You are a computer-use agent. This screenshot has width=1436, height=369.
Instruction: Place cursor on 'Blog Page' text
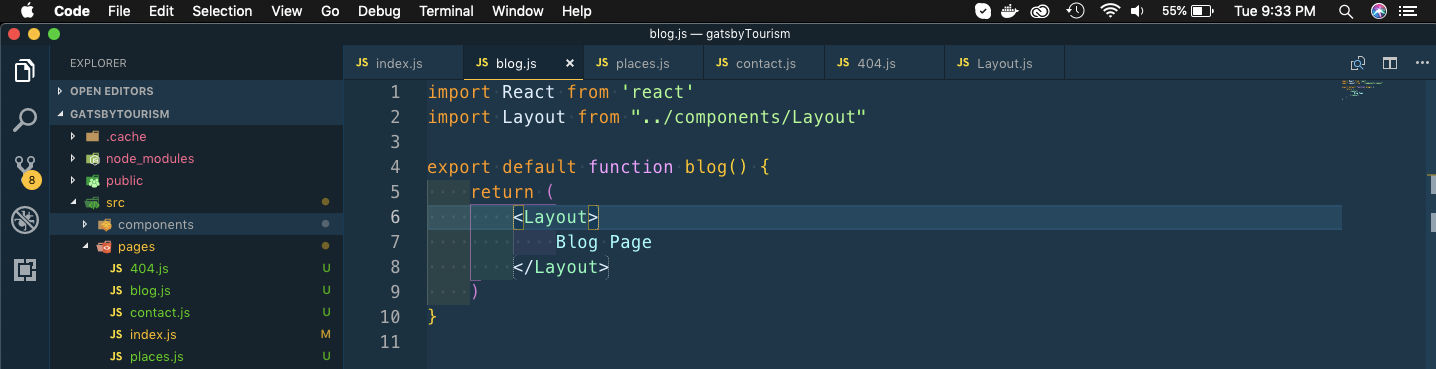click(x=603, y=242)
